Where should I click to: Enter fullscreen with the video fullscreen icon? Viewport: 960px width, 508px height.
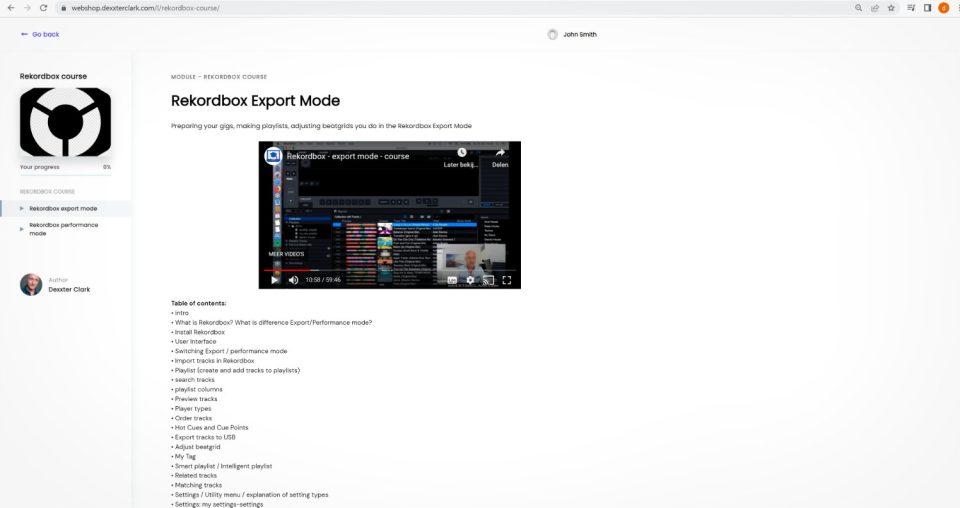507,280
